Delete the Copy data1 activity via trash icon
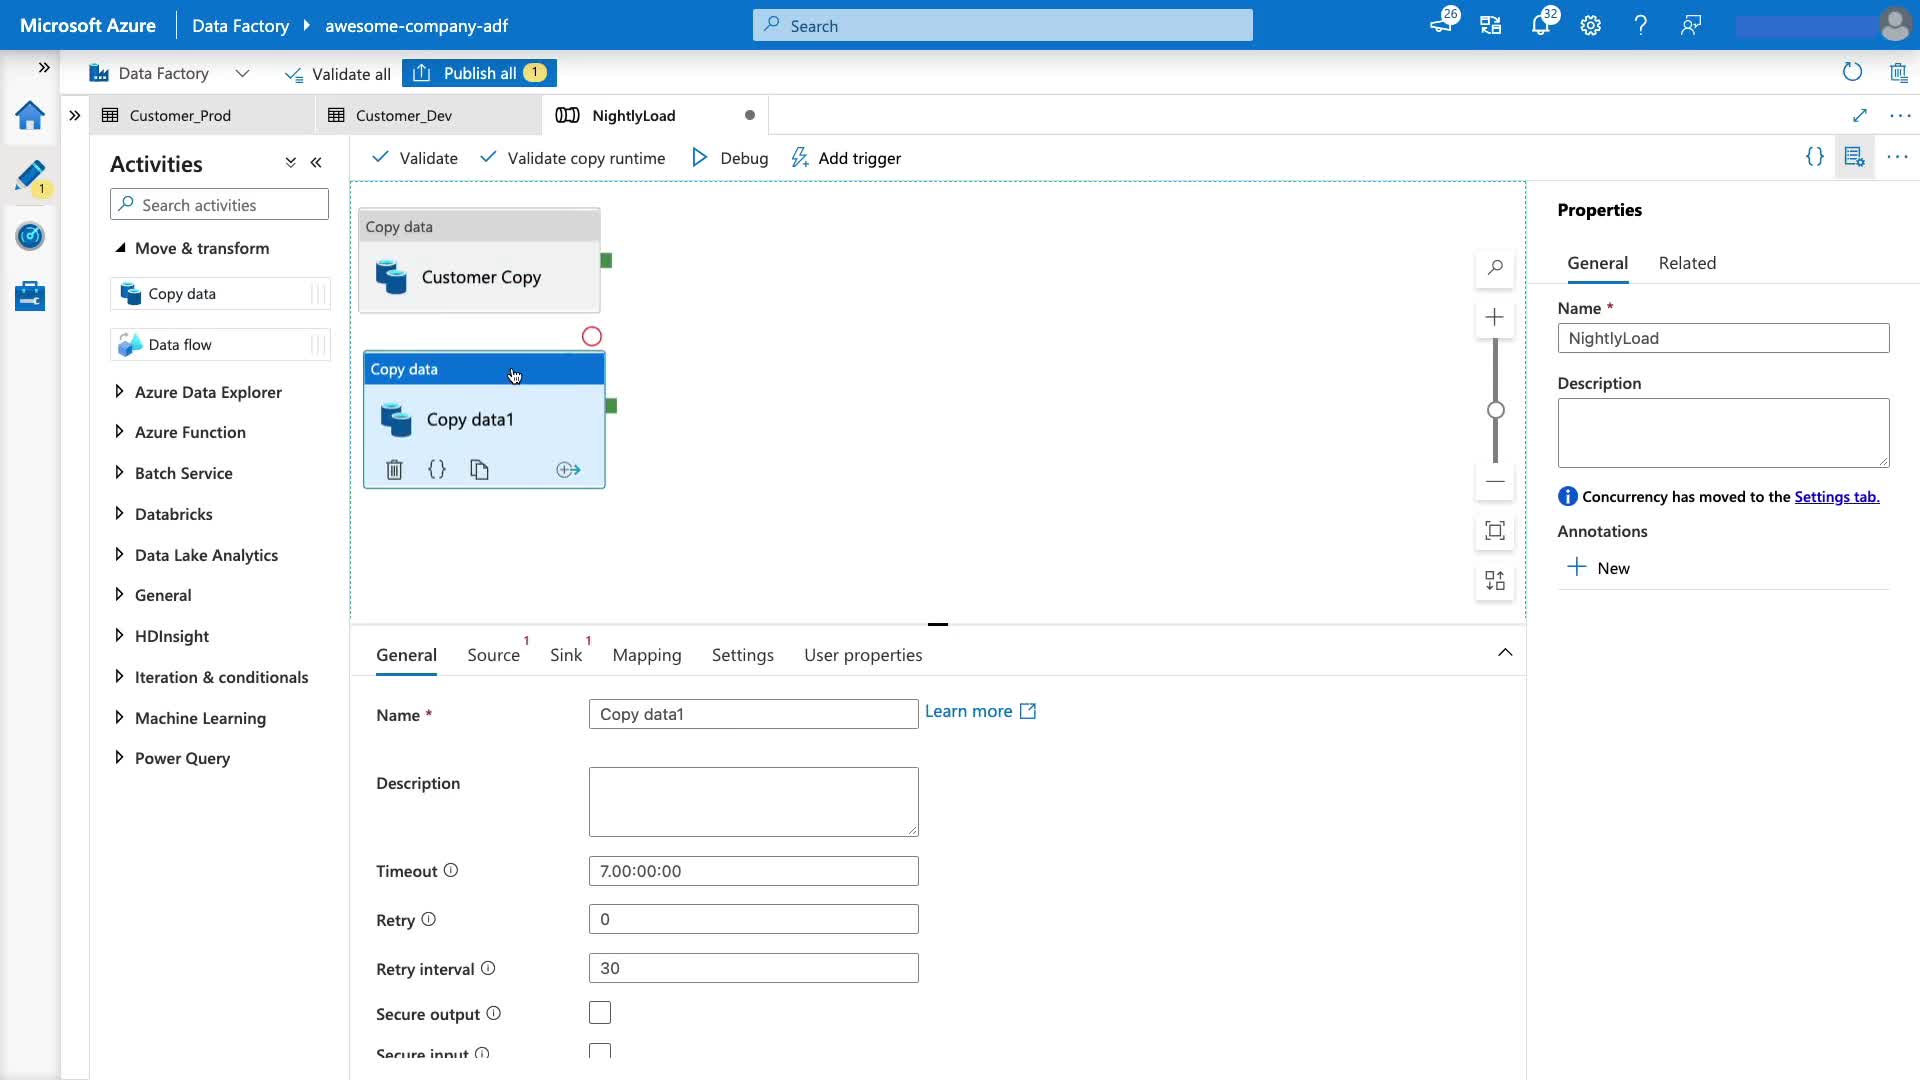The image size is (1920, 1080). tap(394, 470)
